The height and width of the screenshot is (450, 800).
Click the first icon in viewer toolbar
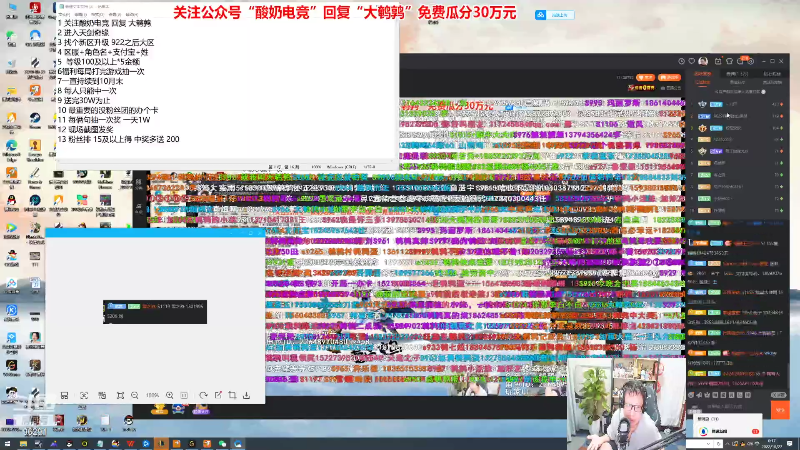64,395
